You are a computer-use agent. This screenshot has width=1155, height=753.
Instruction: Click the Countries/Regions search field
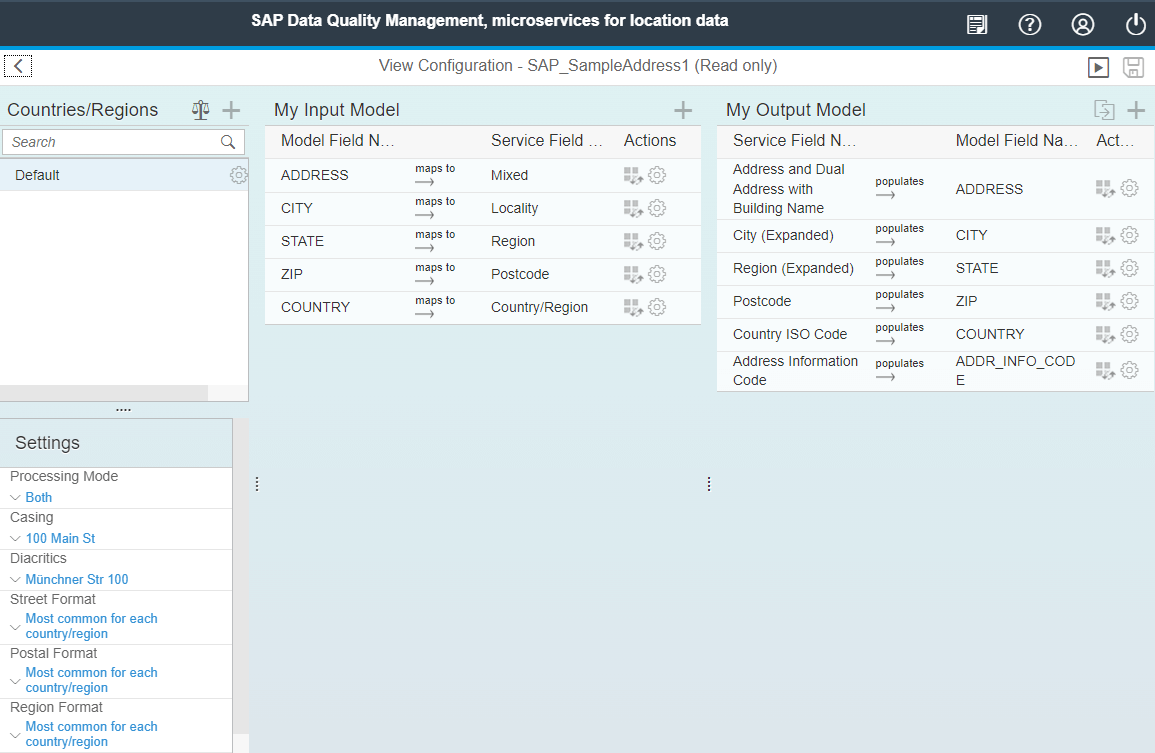click(110, 142)
